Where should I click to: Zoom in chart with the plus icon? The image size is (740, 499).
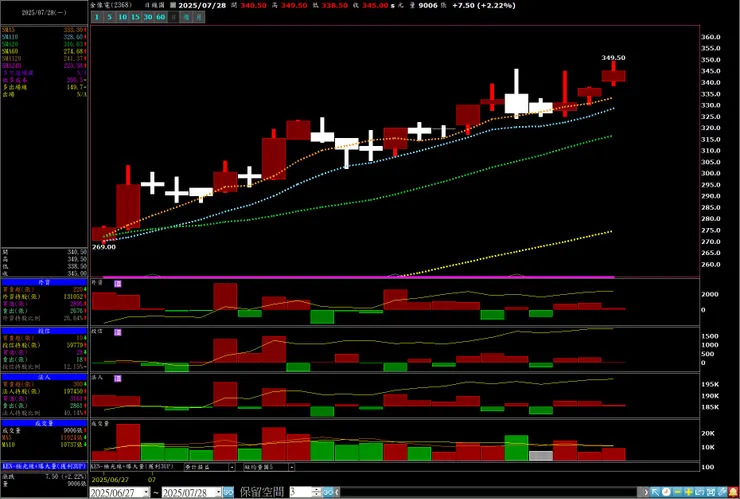click(689, 492)
